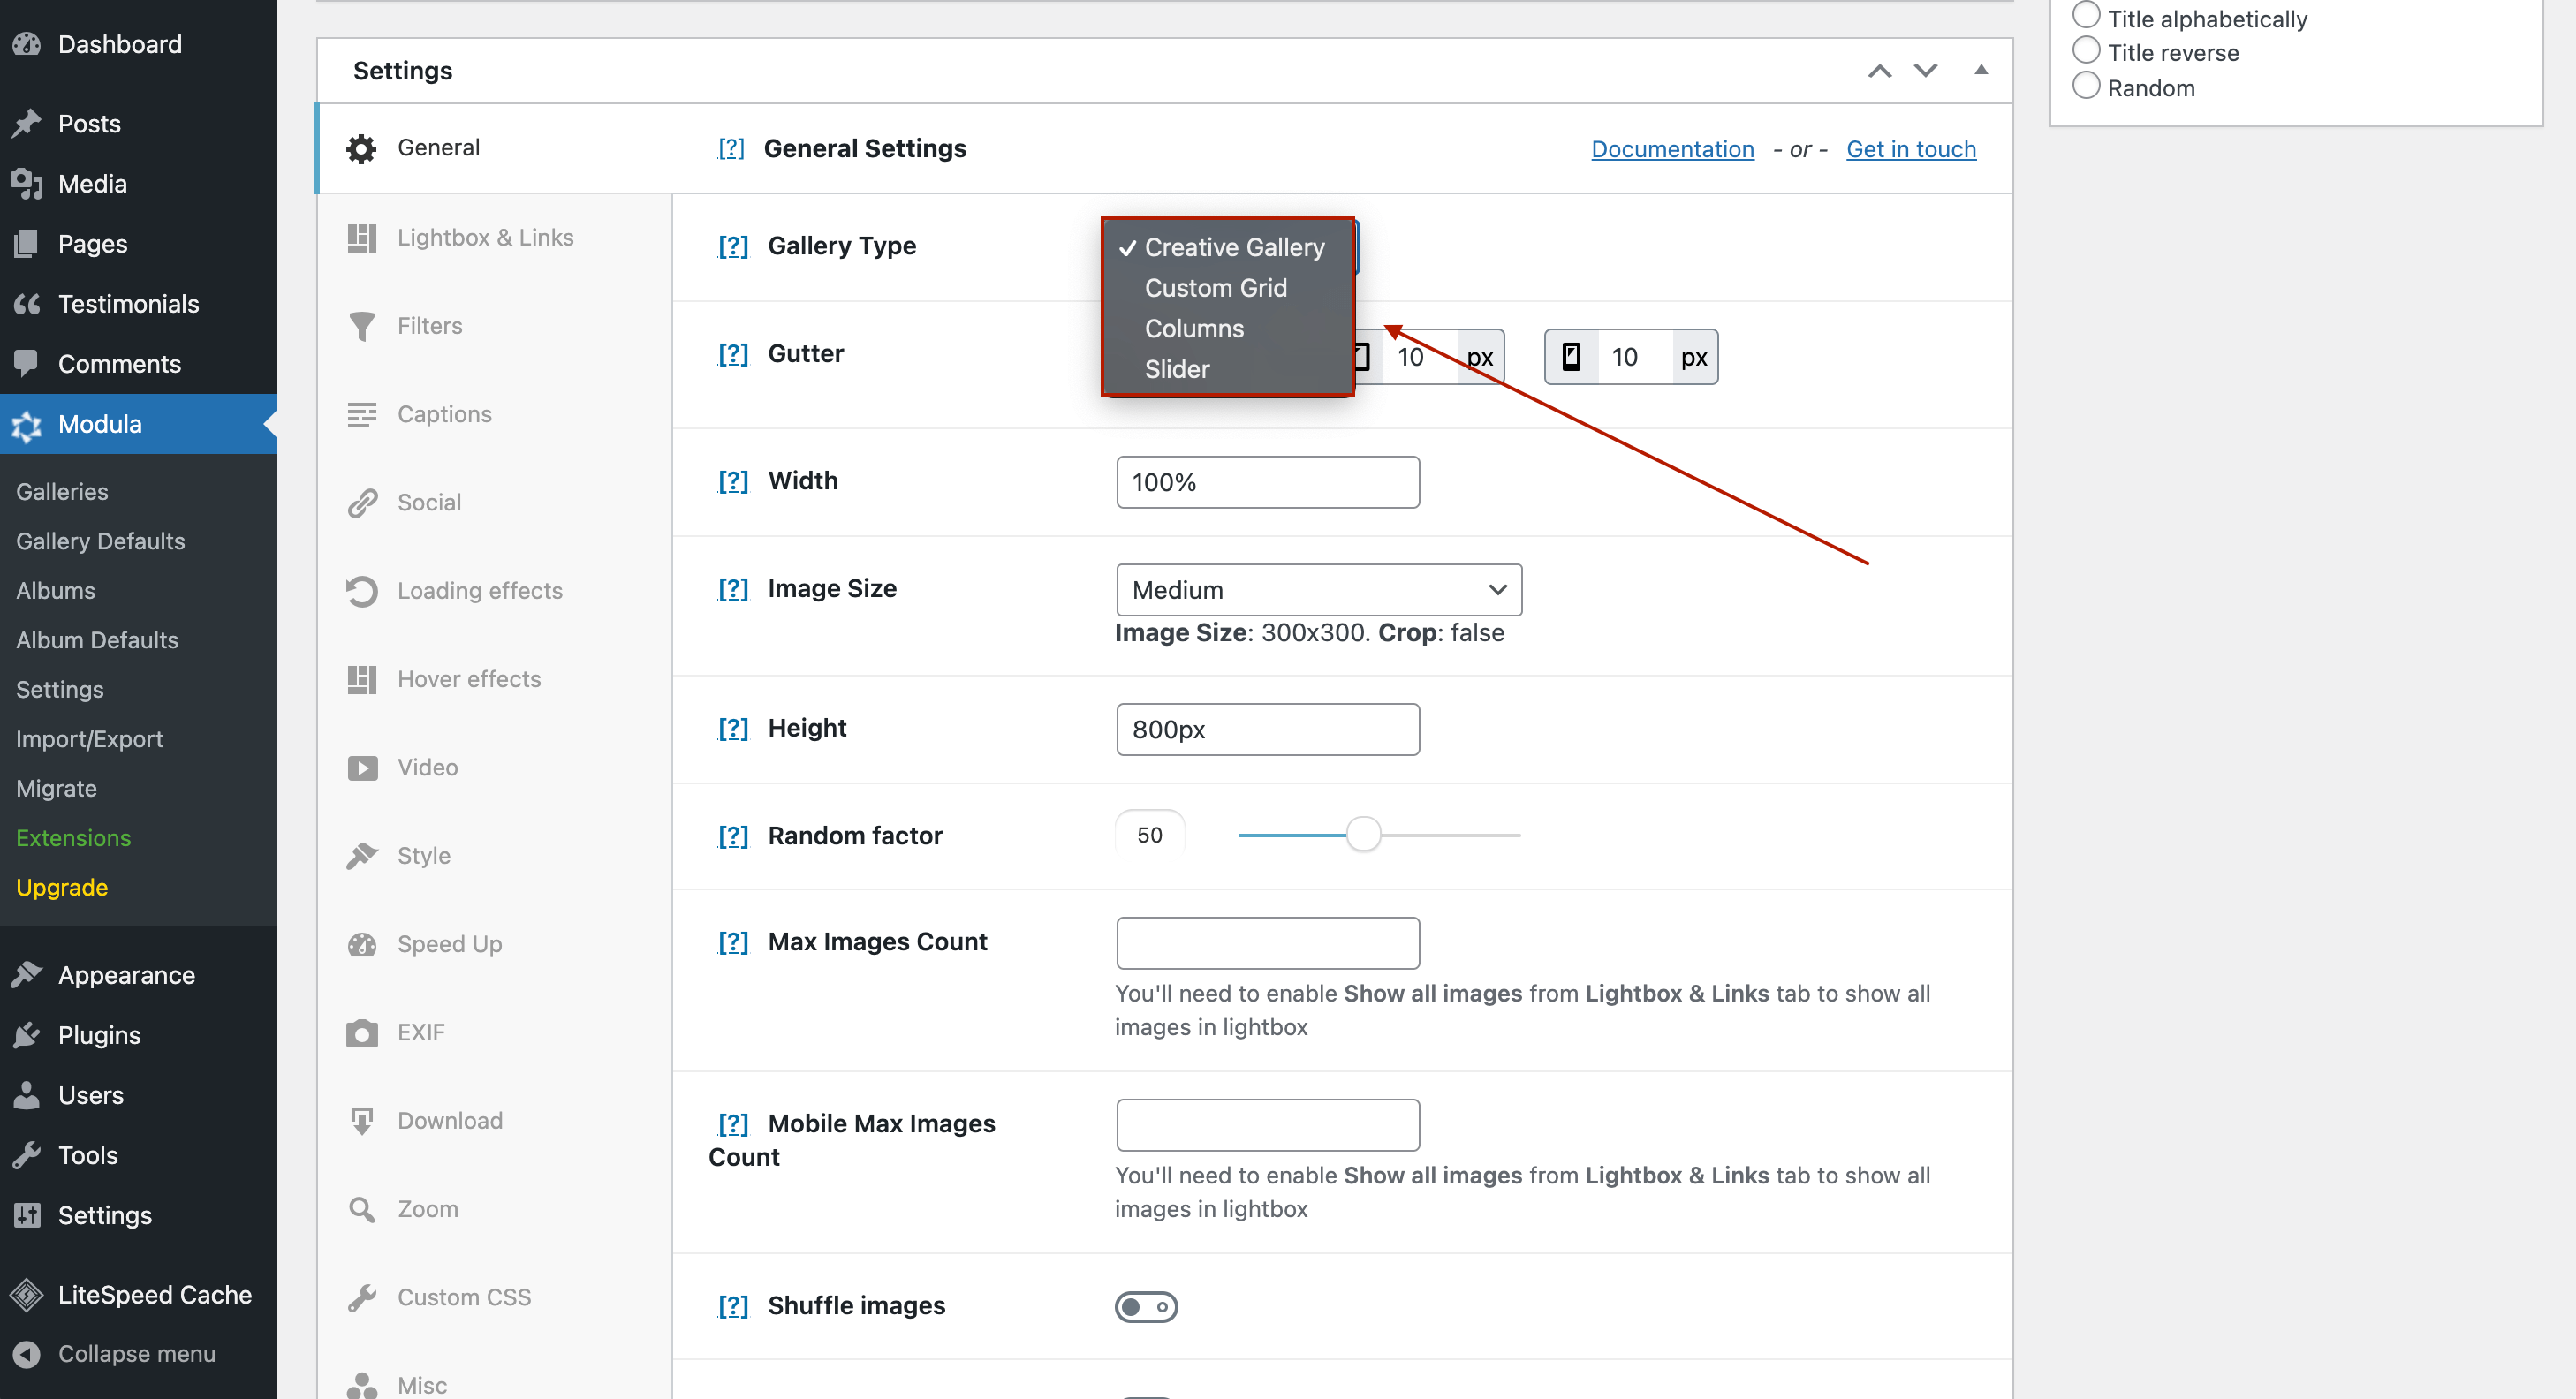This screenshot has width=2576, height=1399.
Task: Choose Creative Gallery in Gallery Type list
Action: (1226, 247)
